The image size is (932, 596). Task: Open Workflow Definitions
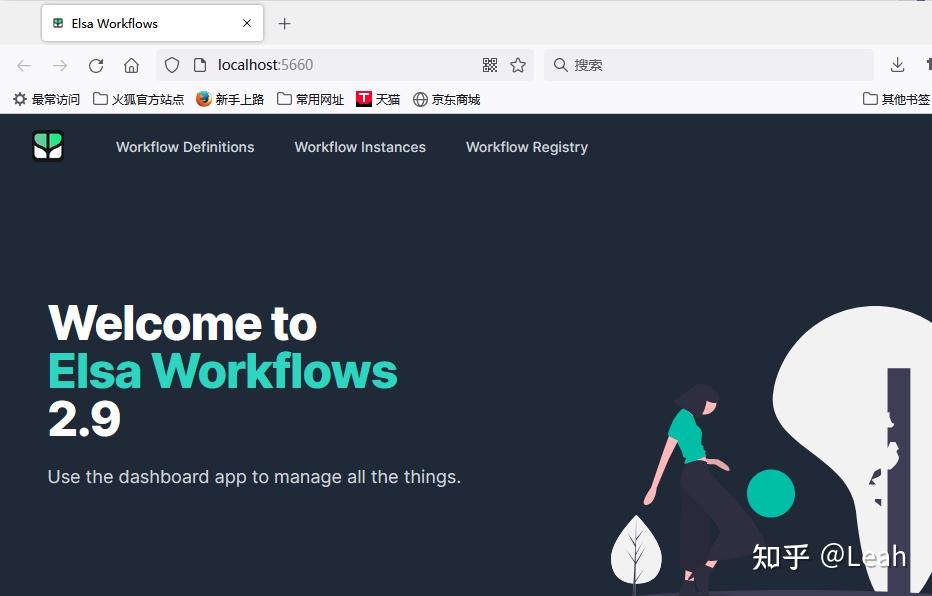pyautogui.click(x=184, y=147)
